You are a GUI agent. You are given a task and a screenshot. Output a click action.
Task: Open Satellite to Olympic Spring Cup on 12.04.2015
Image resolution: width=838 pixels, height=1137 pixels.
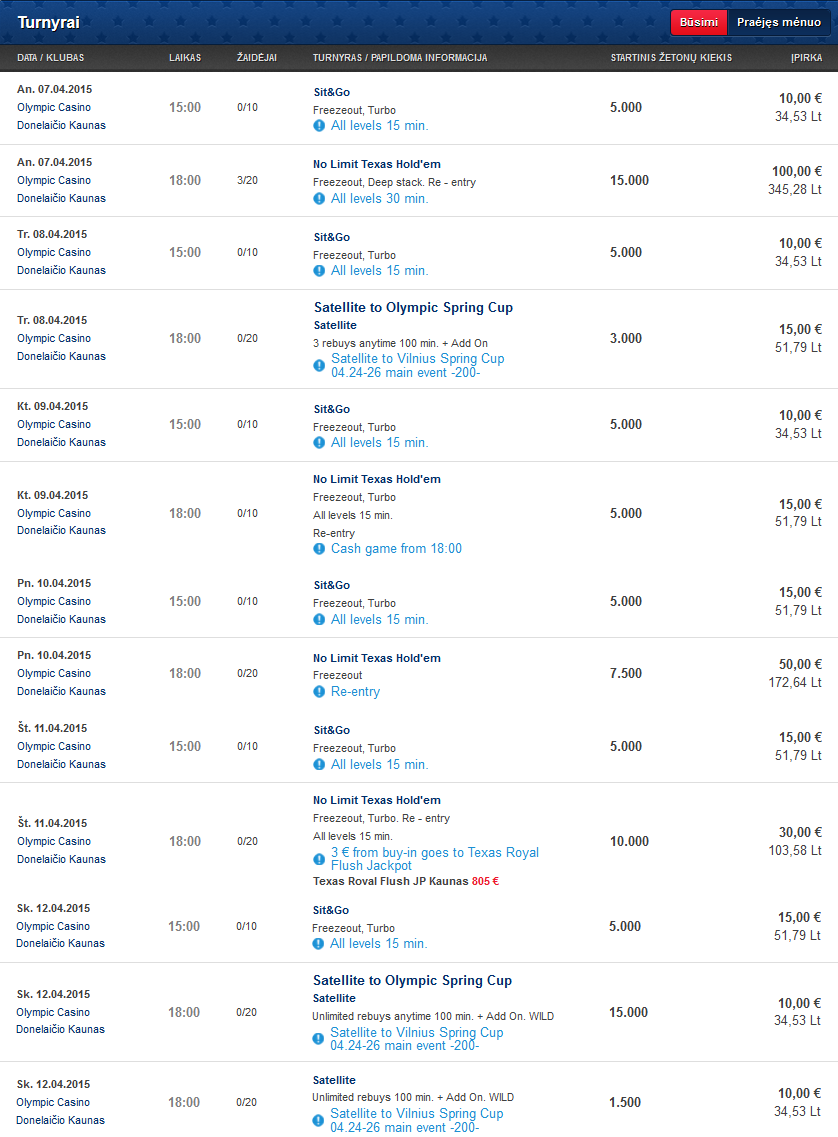[412, 980]
